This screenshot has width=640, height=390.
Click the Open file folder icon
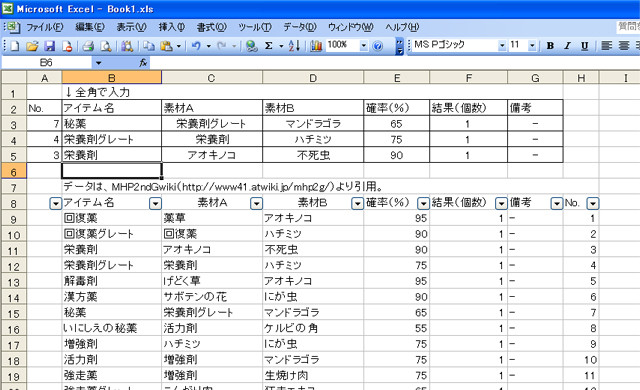[x=32, y=46]
